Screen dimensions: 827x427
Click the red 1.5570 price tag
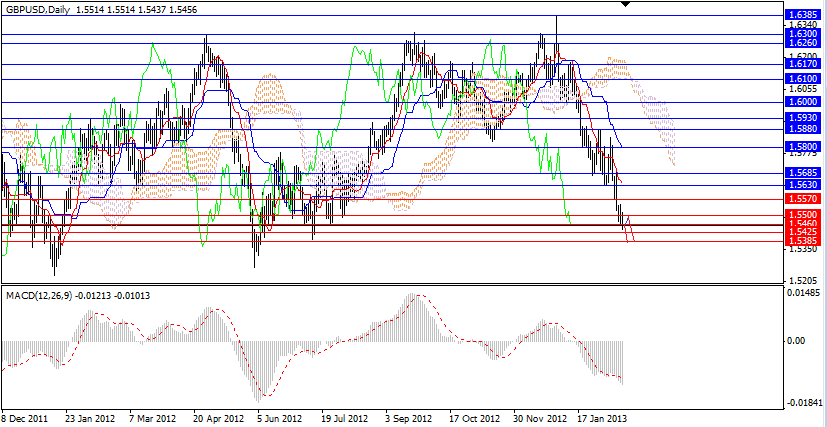pos(803,198)
